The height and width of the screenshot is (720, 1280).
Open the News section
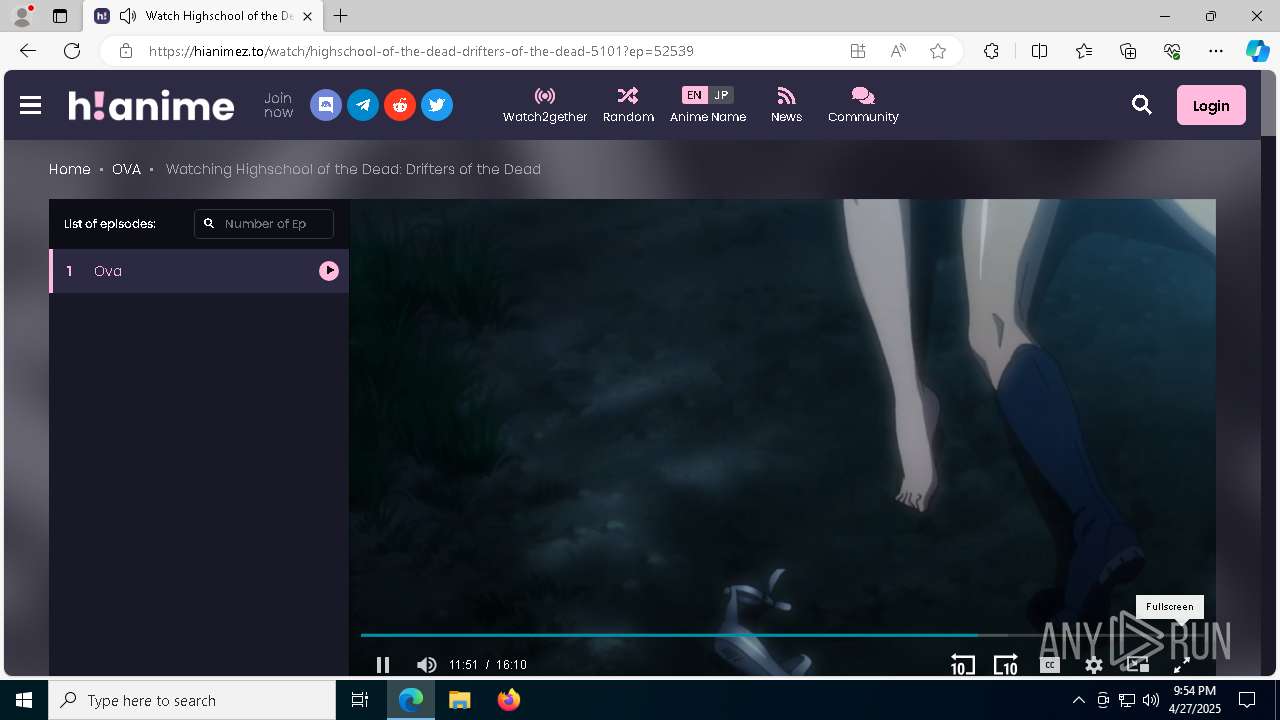point(786,105)
